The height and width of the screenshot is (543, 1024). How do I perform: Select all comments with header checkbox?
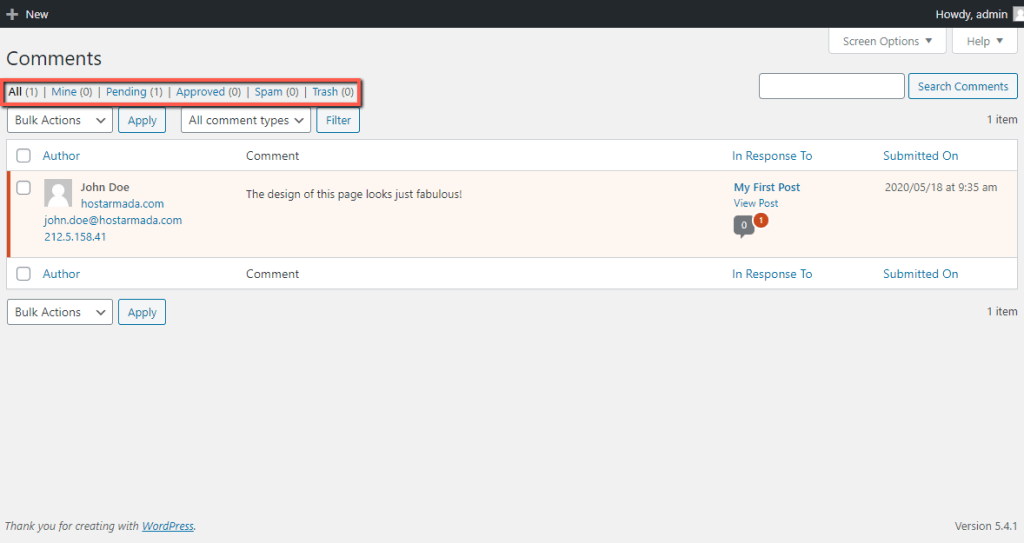(24, 156)
